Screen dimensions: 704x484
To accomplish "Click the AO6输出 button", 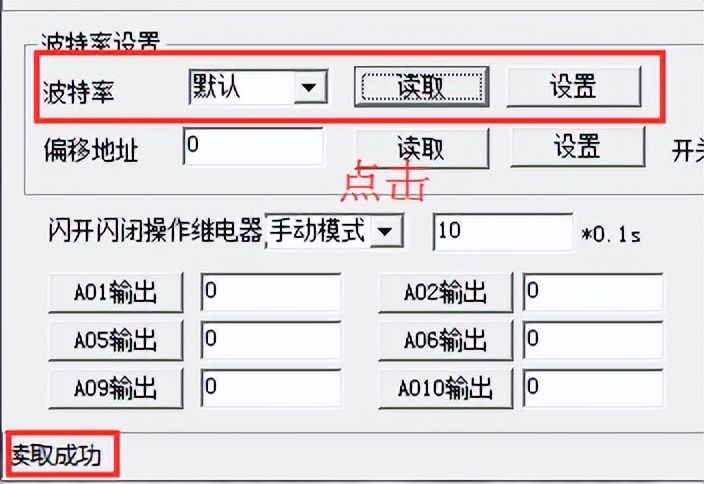I will coord(445,340).
